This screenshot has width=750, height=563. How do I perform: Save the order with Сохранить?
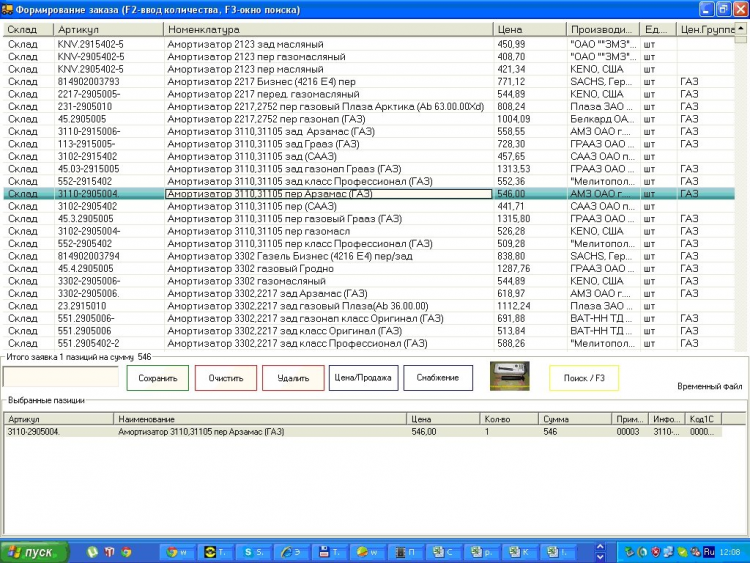coord(157,378)
